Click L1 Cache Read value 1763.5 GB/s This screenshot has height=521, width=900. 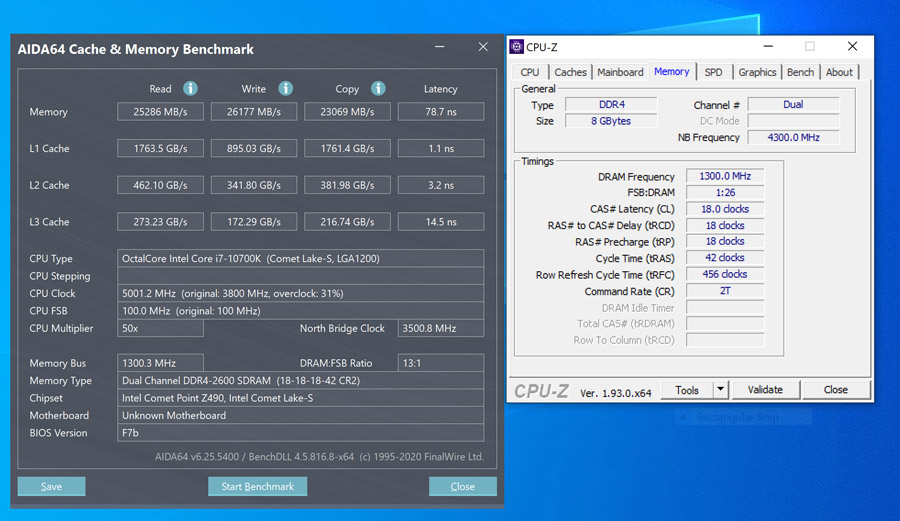[x=160, y=149]
